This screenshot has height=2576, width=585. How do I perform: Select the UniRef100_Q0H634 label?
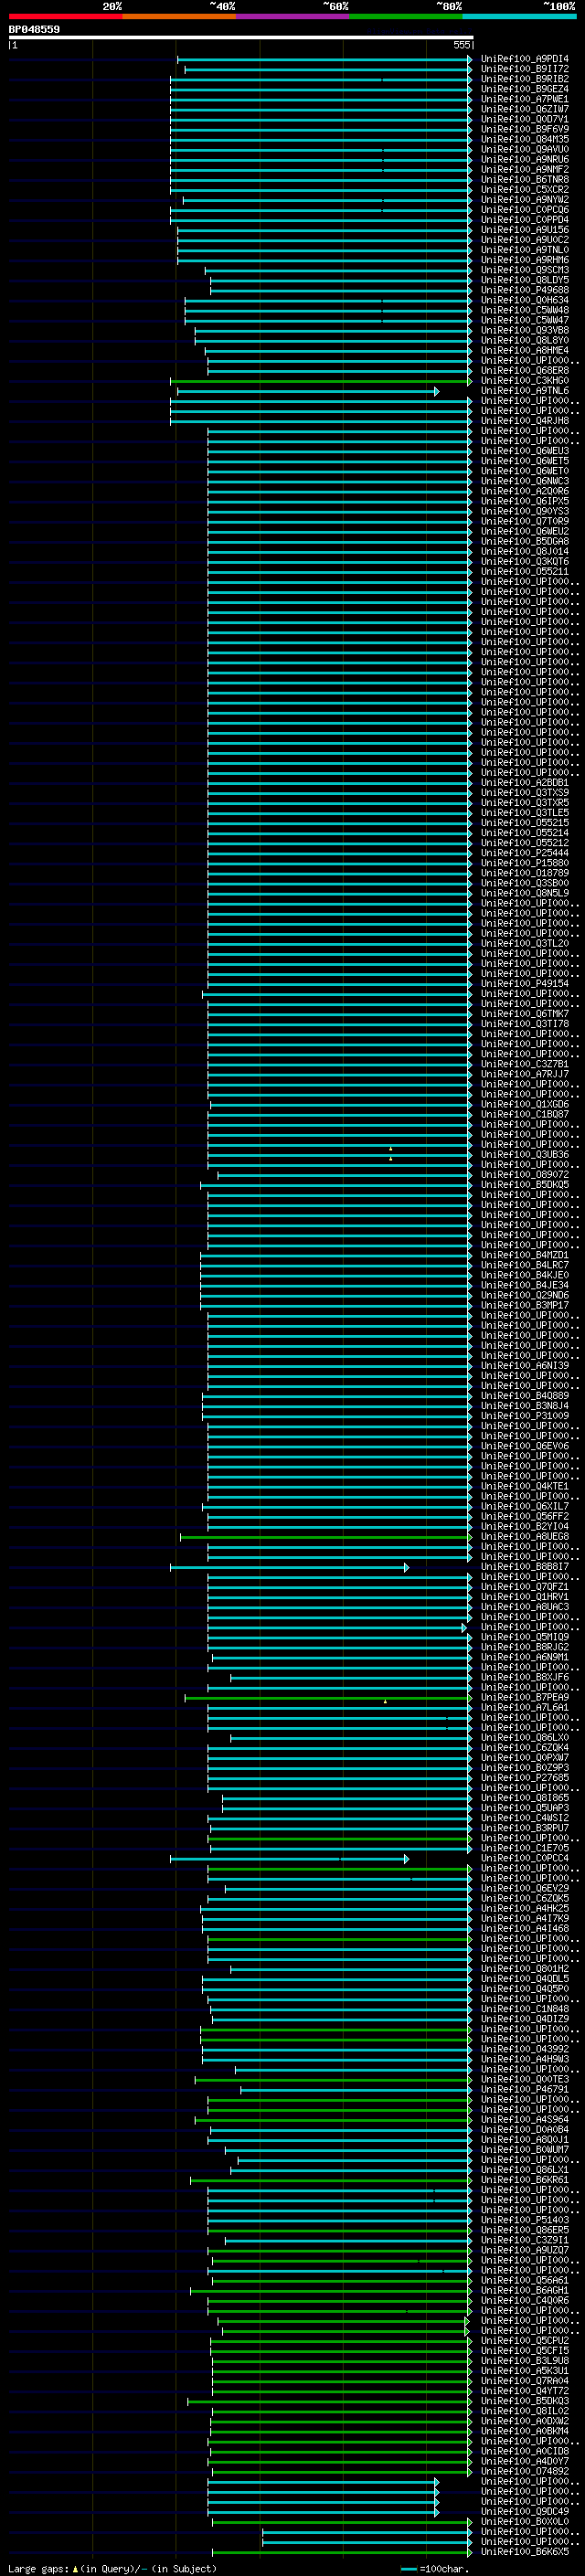524,300
